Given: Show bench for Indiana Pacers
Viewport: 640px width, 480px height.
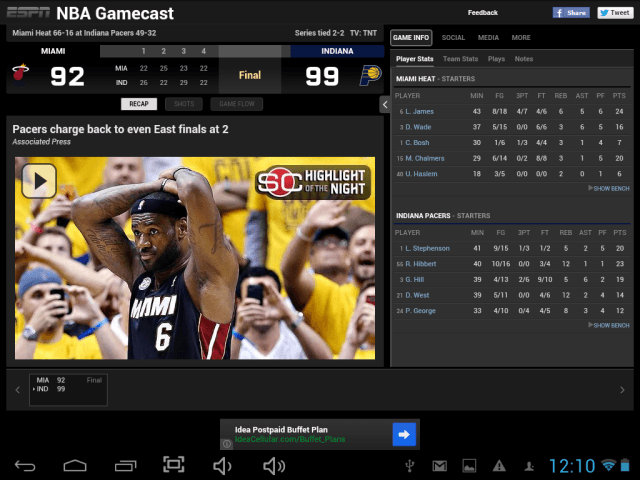Looking at the screenshot, I should 609,325.
